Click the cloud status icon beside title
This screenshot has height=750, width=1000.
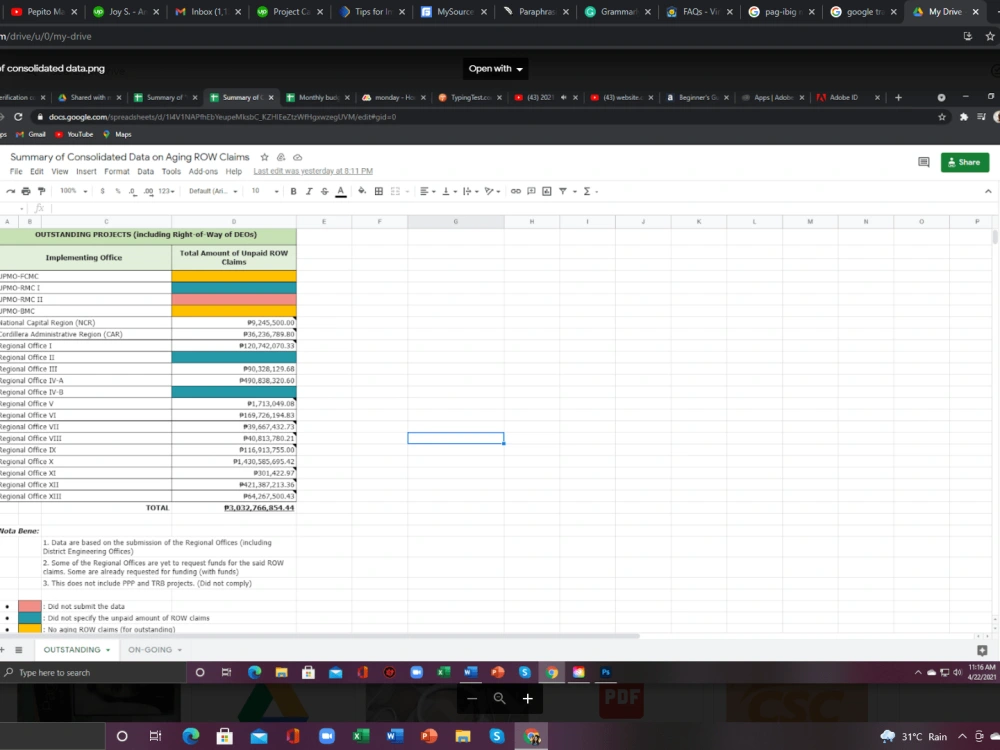click(x=297, y=157)
